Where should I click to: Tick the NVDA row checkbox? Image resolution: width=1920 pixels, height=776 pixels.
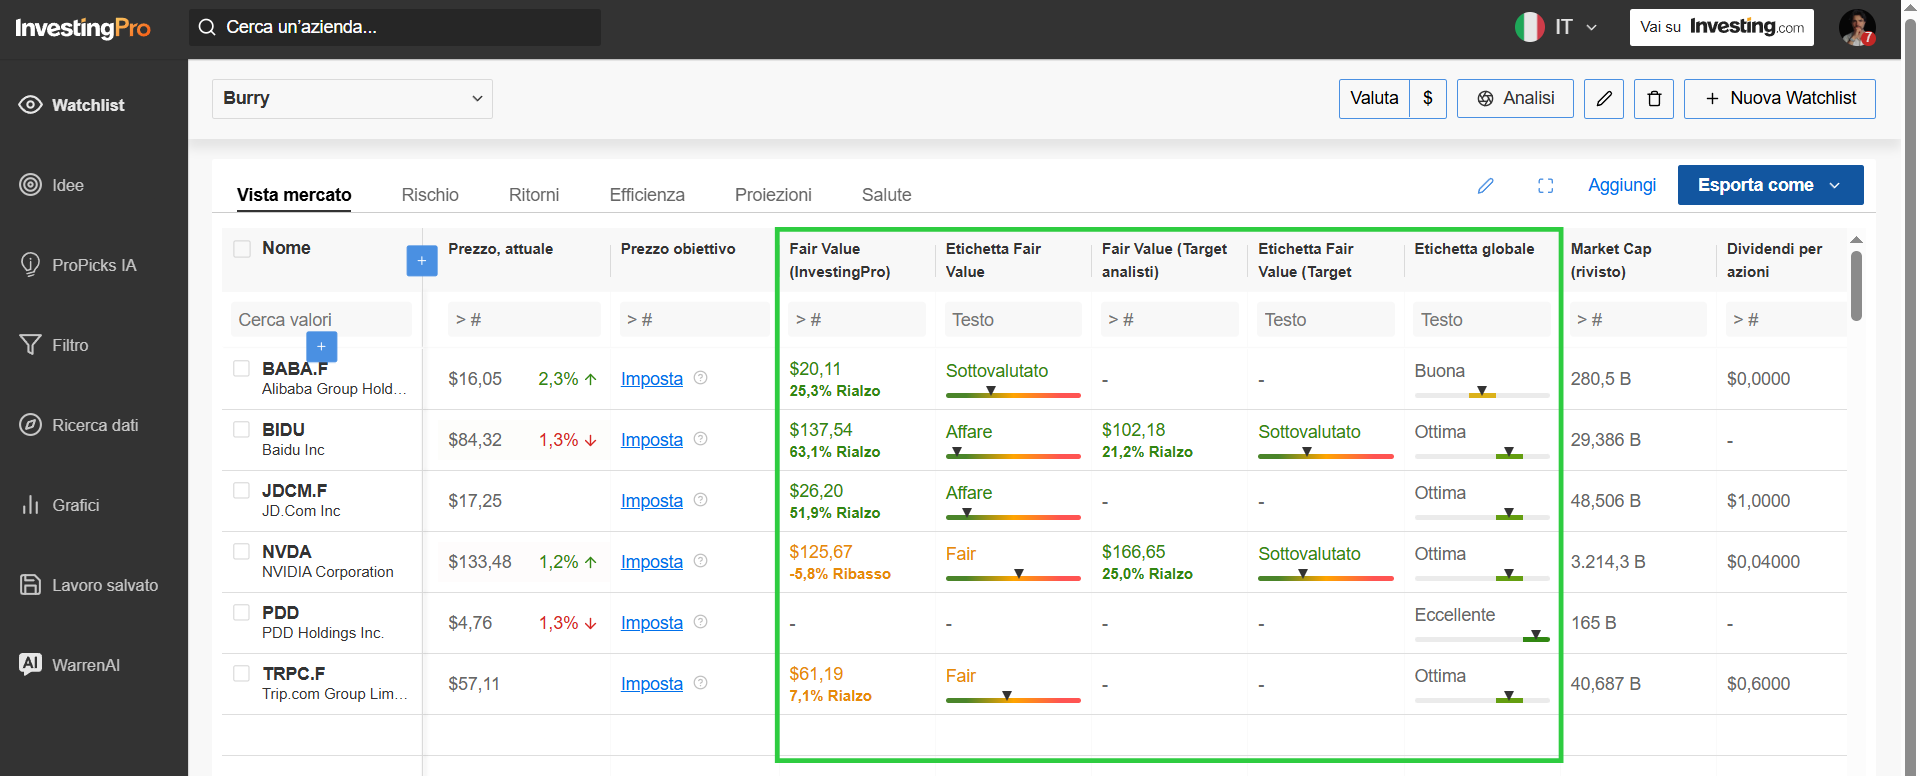pyautogui.click(x=241, y=552)
